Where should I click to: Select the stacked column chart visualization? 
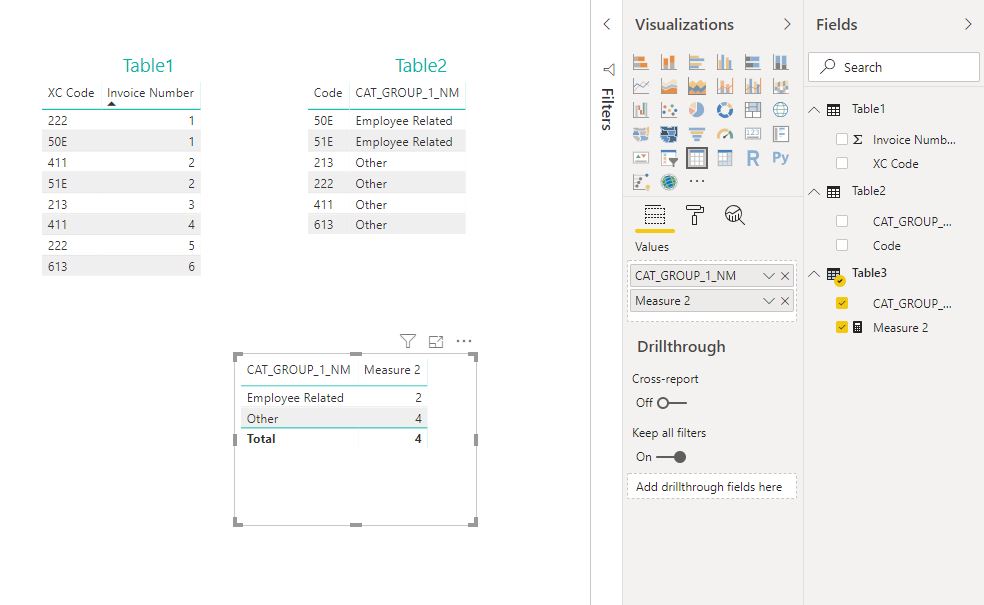coord(669,62)
